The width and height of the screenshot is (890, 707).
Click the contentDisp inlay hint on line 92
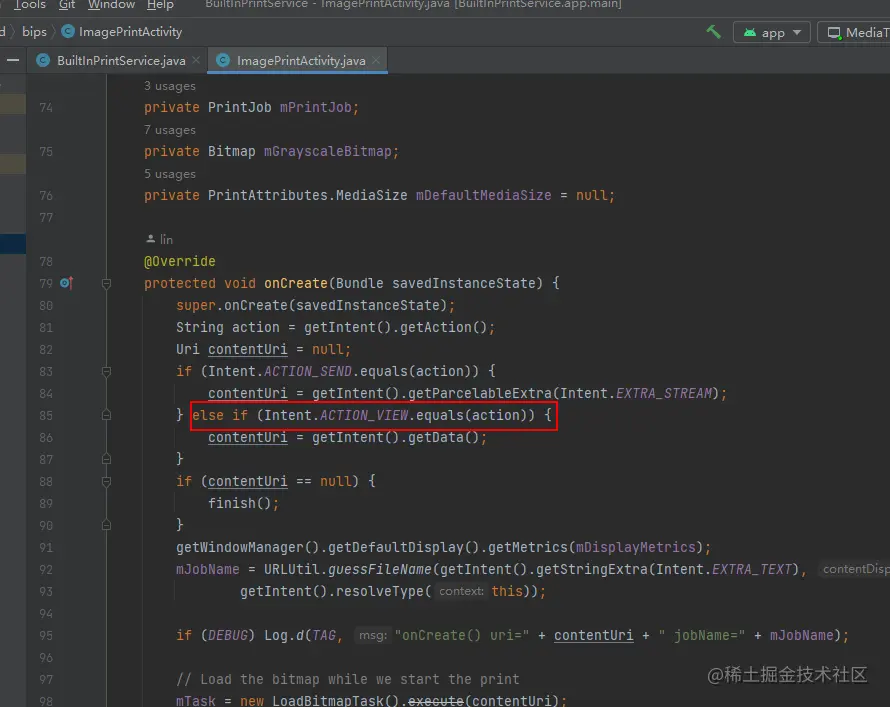(x=855, y=569)
